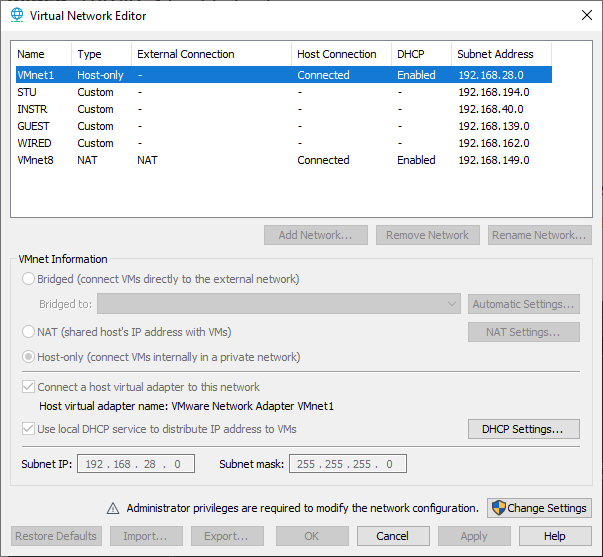Viewport: 603px width, 557px height.
Task: Open Automatic Settings
Action: click(524, 304)
